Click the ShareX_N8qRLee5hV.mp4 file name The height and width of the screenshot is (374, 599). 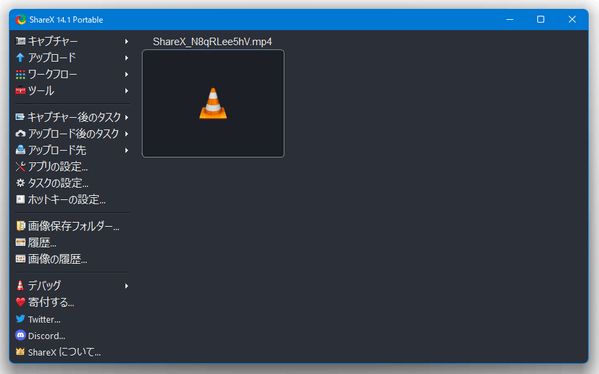pyautogui.click(x=212, y=41)
